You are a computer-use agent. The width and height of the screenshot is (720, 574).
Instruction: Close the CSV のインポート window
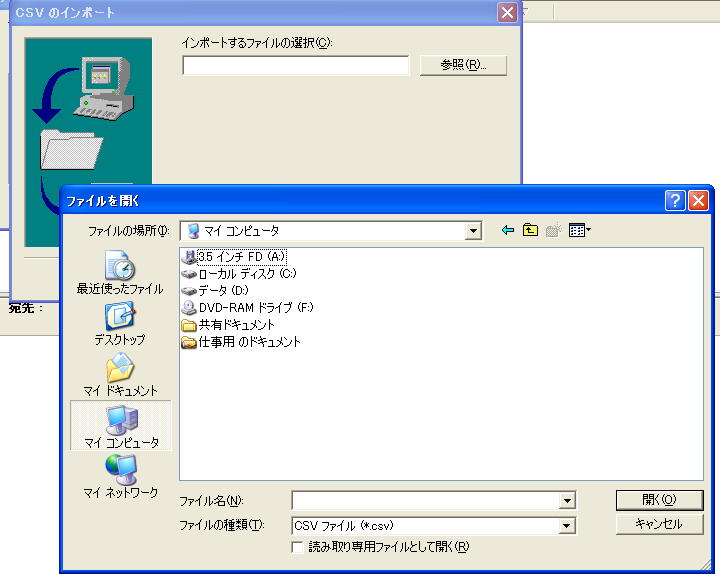coord(507,12)
